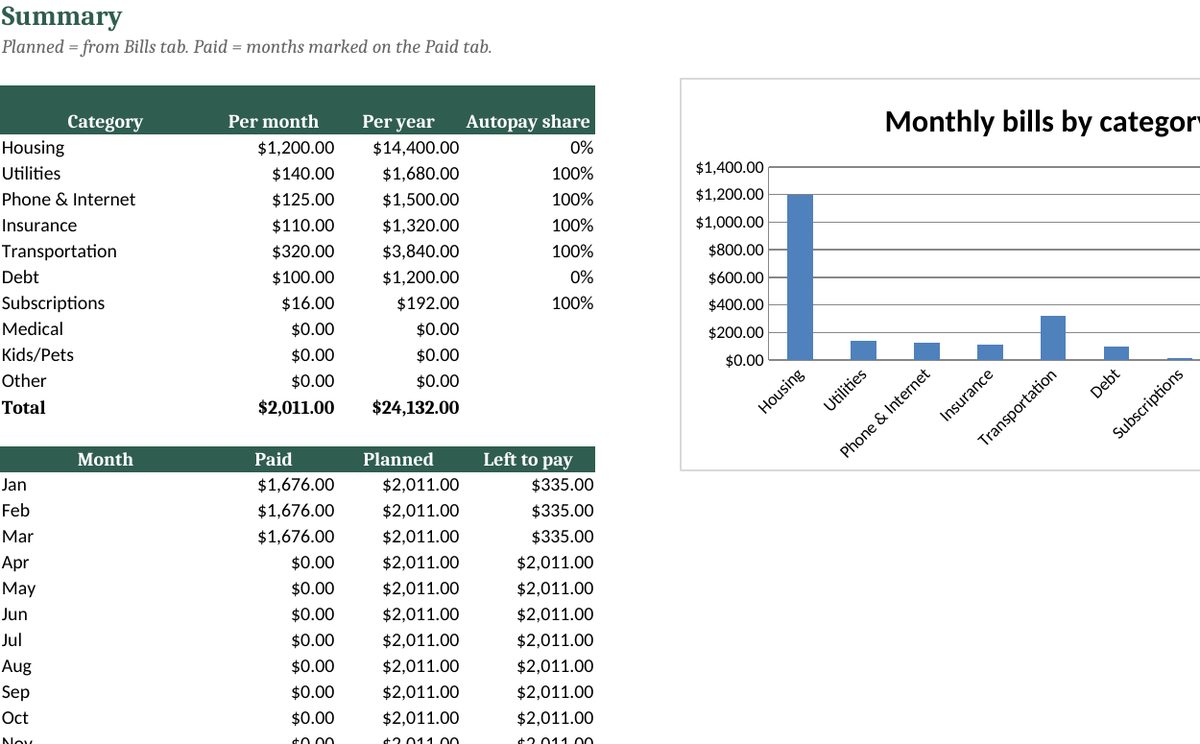The width and height of the screenshot is (1200, 744).
Task: Select the Housing bar in the chart
Action: tap(800, 277)
